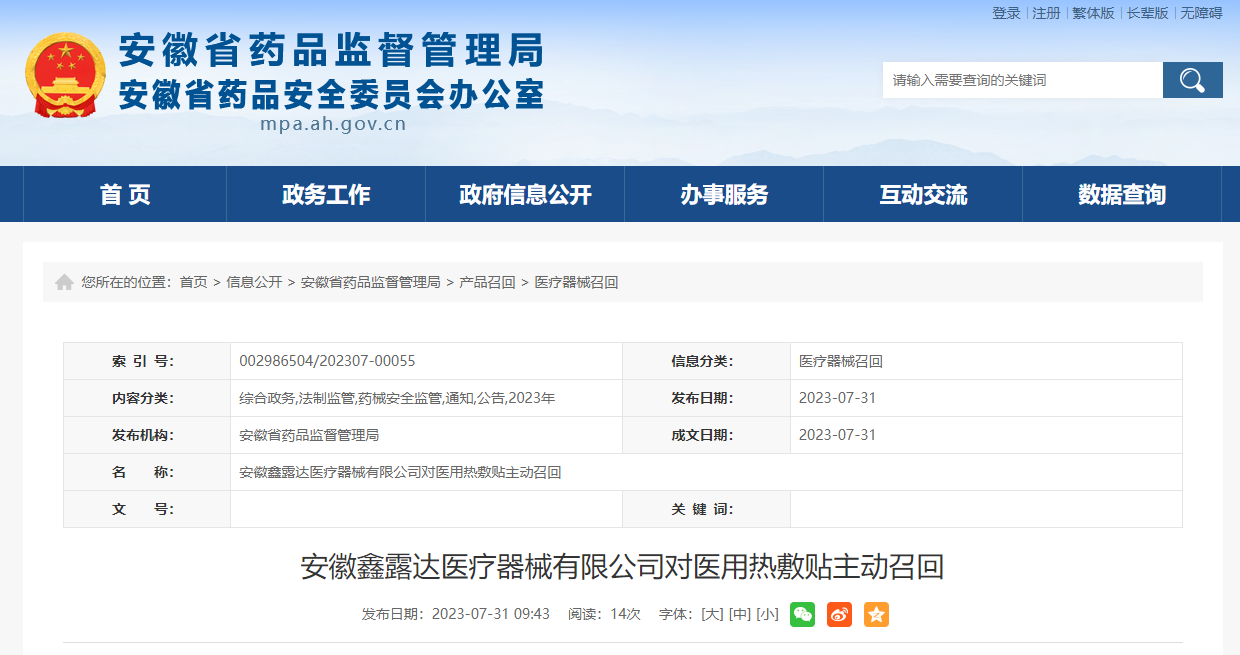Open the 无障碍 accessibility mode
This screenshot has height=655, width=1240.
coord(1201,13)
